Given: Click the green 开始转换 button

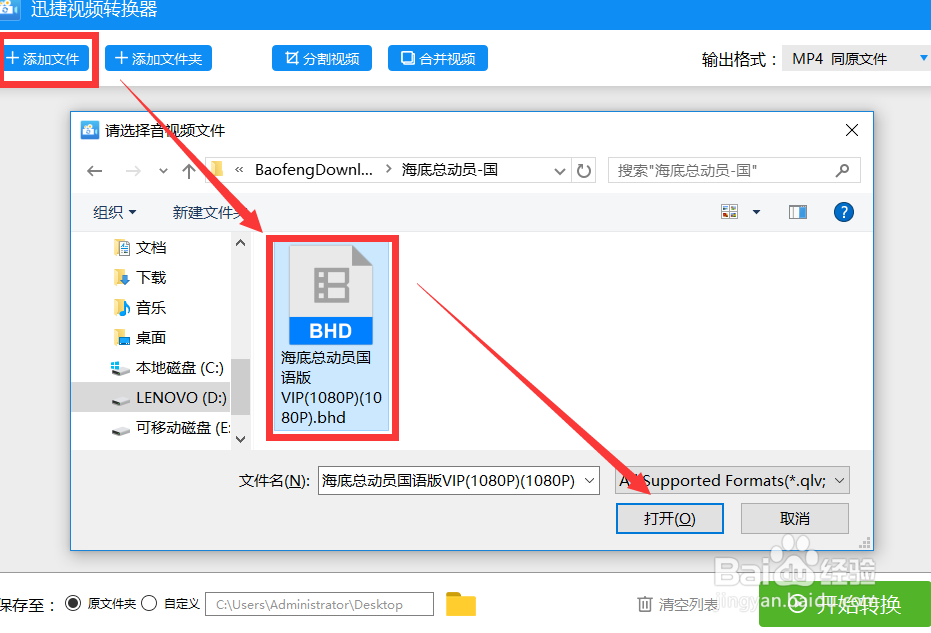Looking at the screenshot, I should (845, 604).
